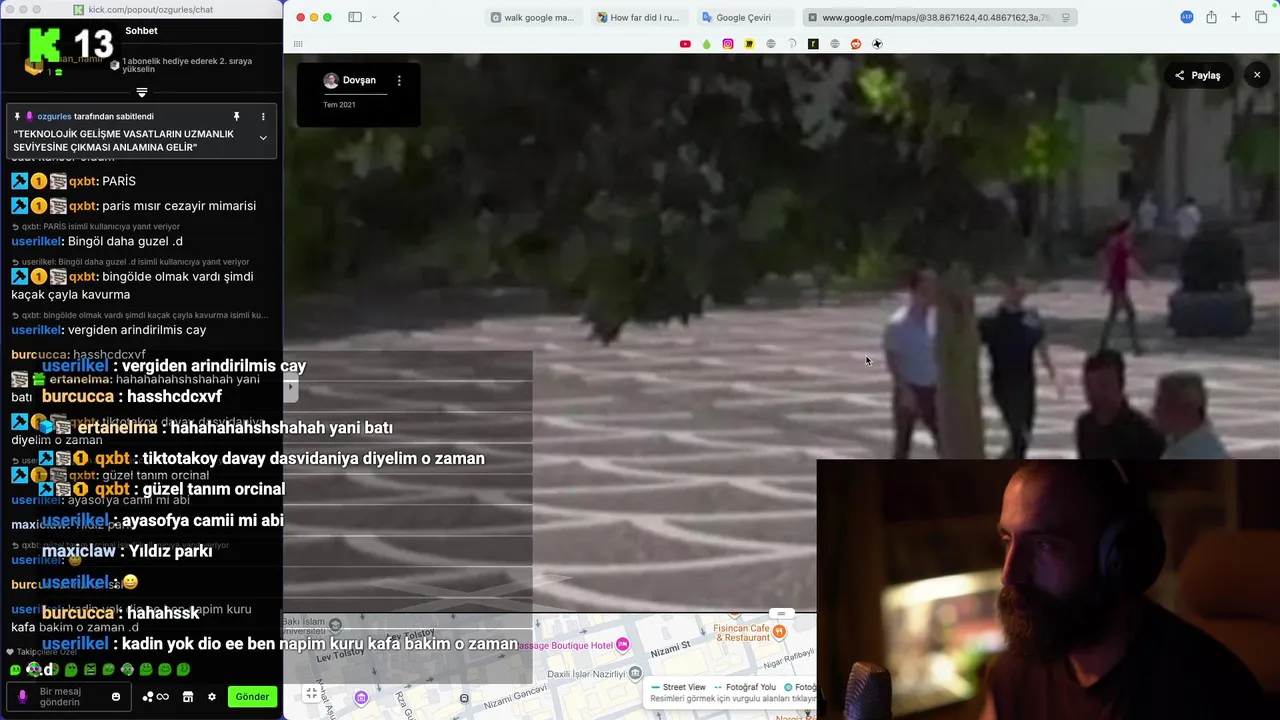The image size is (1280, 720).
Task: Open emoji picker in chat input
Action: tap(116, 697)
